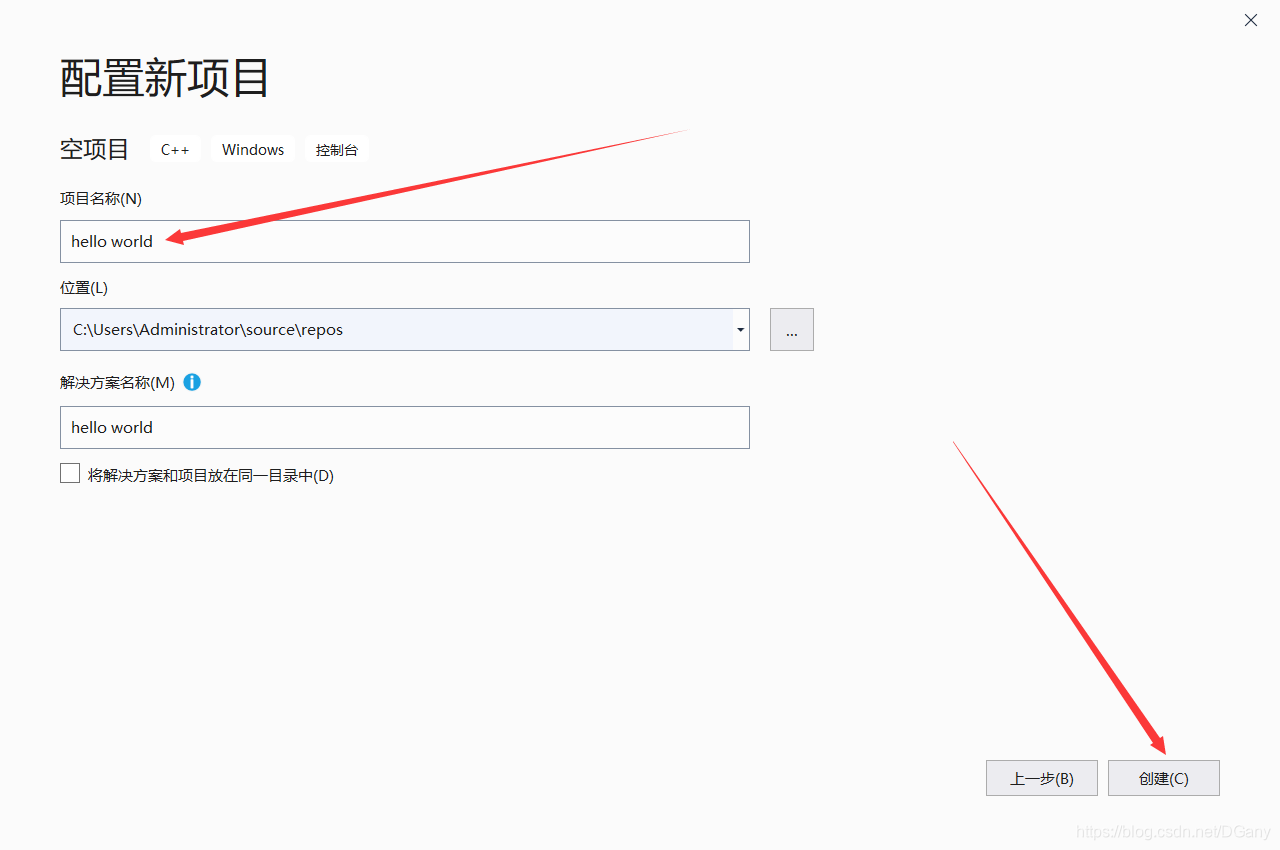This screenshot has width=1280, height=850.
Task: Click the Windows tag
Action: (x=253, y=150)
